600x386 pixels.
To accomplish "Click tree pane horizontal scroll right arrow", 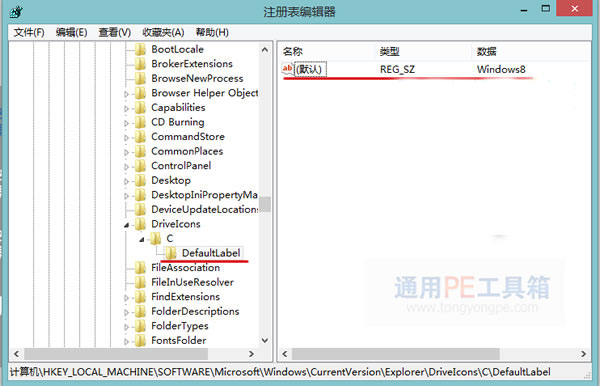I will click(x=251, y=354).
